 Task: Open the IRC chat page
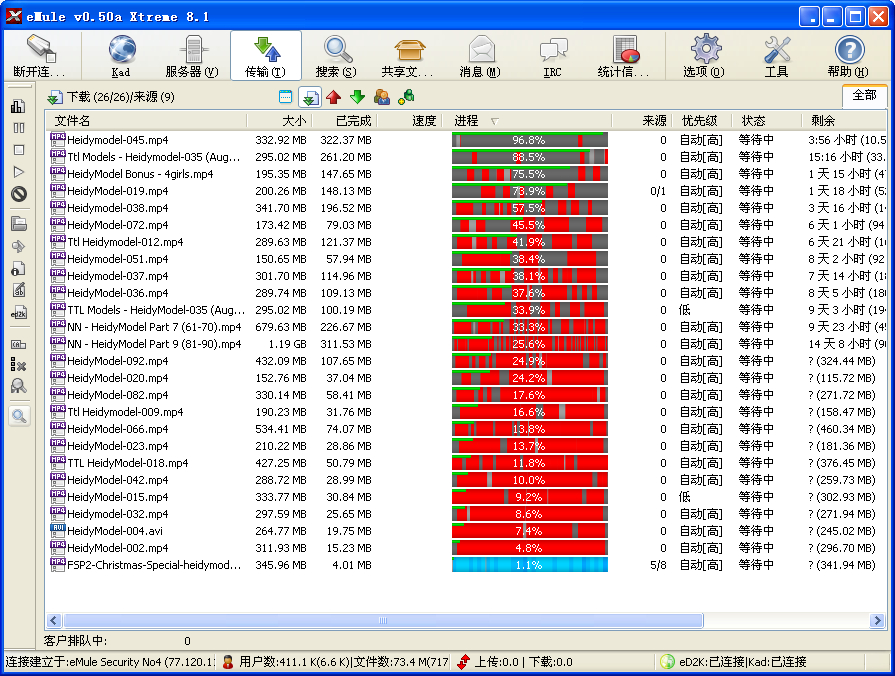click(x=552, y=56)
